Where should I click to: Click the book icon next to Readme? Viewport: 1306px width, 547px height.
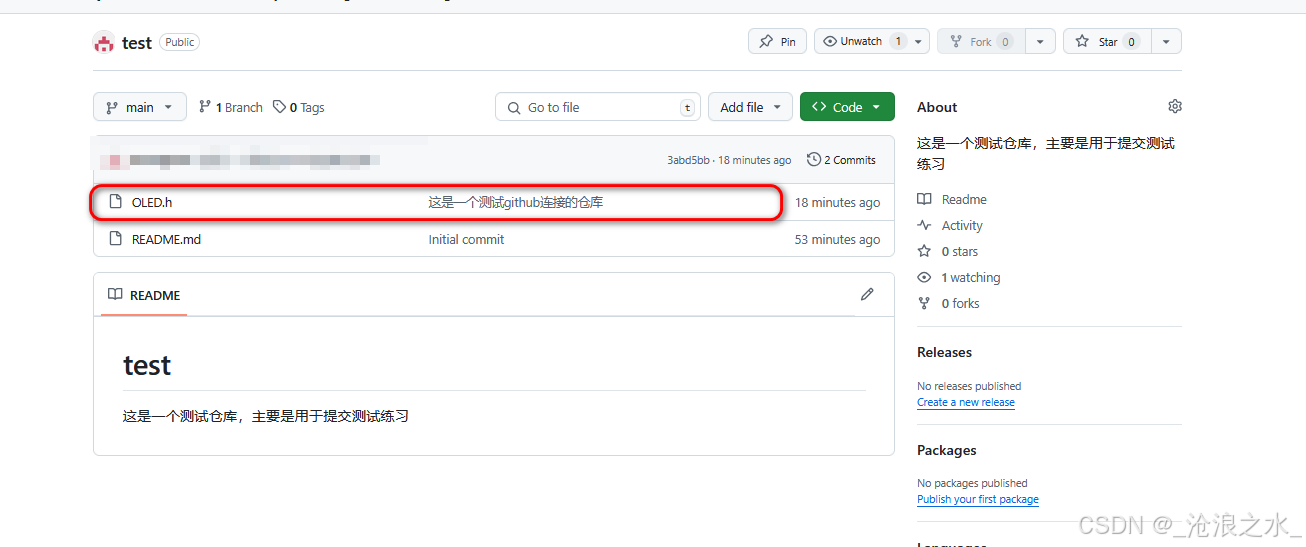tap(924, 199)
